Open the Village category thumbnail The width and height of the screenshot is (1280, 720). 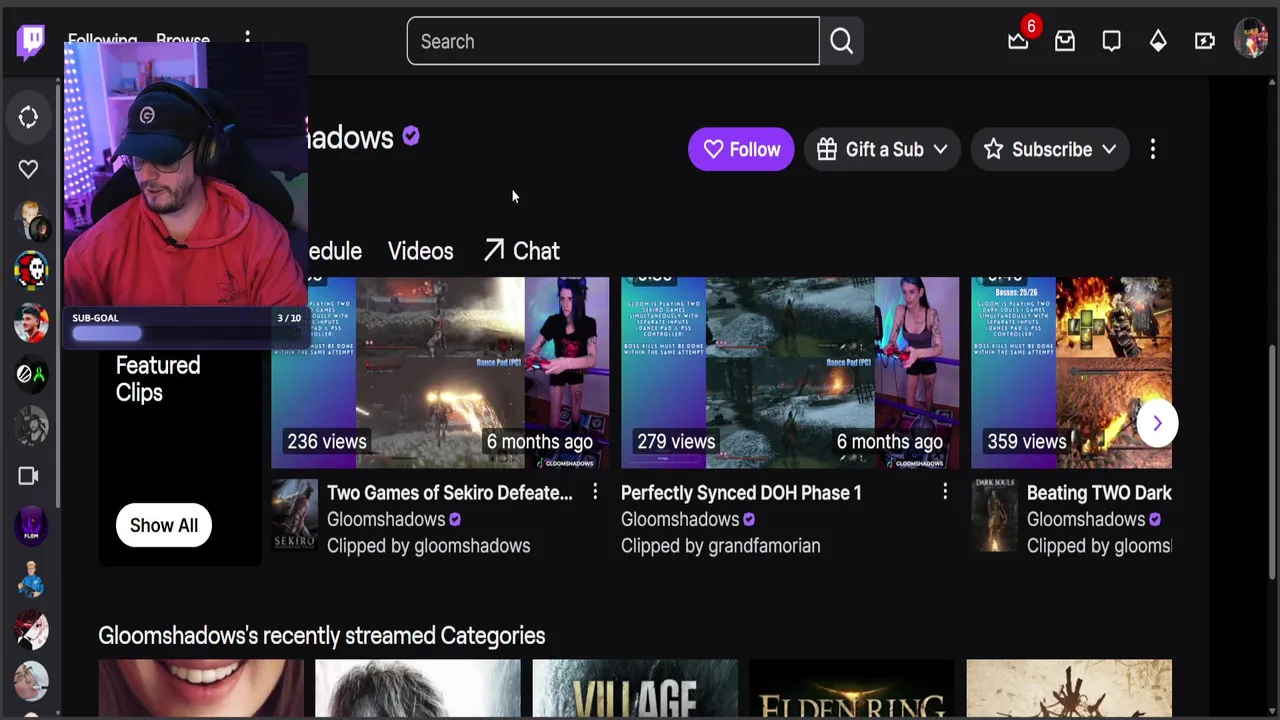coord(635,688)
